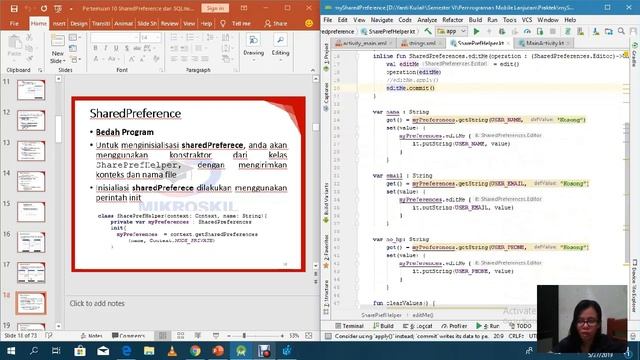Expand the New Slide dropdown
This screenshot has height=360, width=640.
[58, 58]
